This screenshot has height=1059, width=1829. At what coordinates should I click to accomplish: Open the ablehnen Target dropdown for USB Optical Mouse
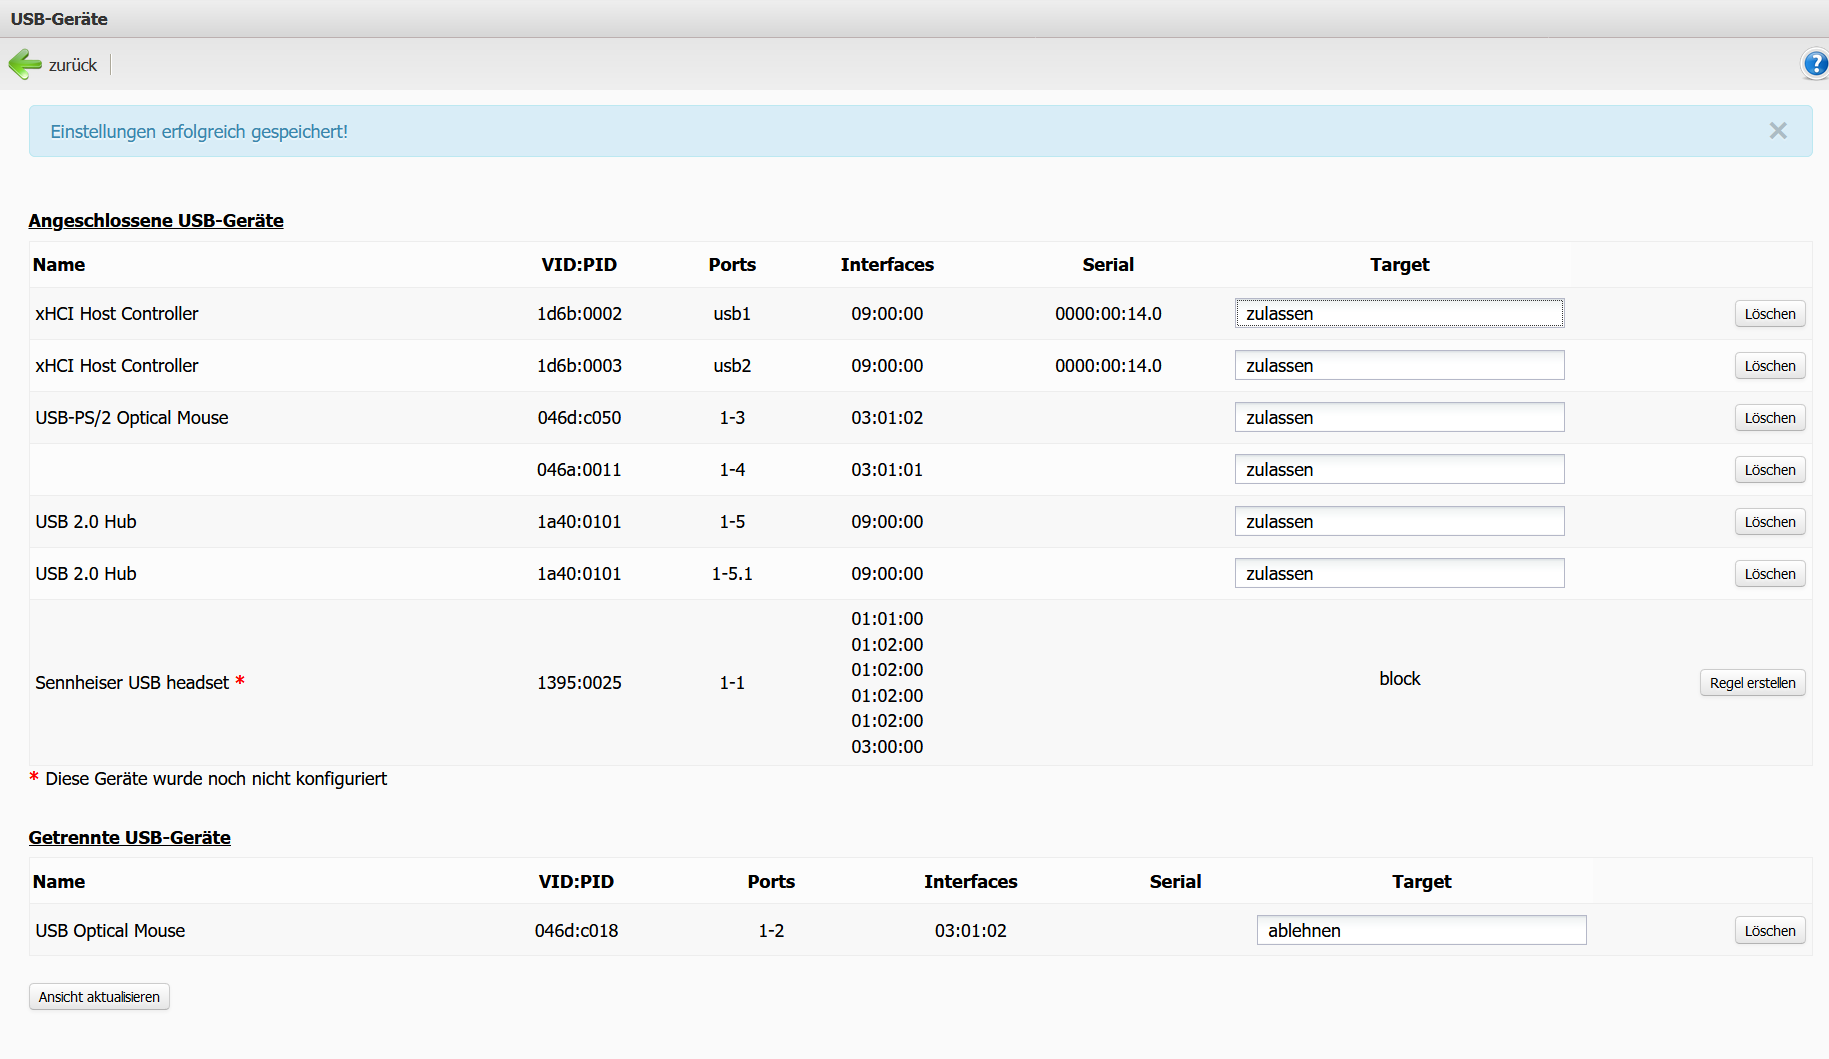click(x=1420, y=931)
